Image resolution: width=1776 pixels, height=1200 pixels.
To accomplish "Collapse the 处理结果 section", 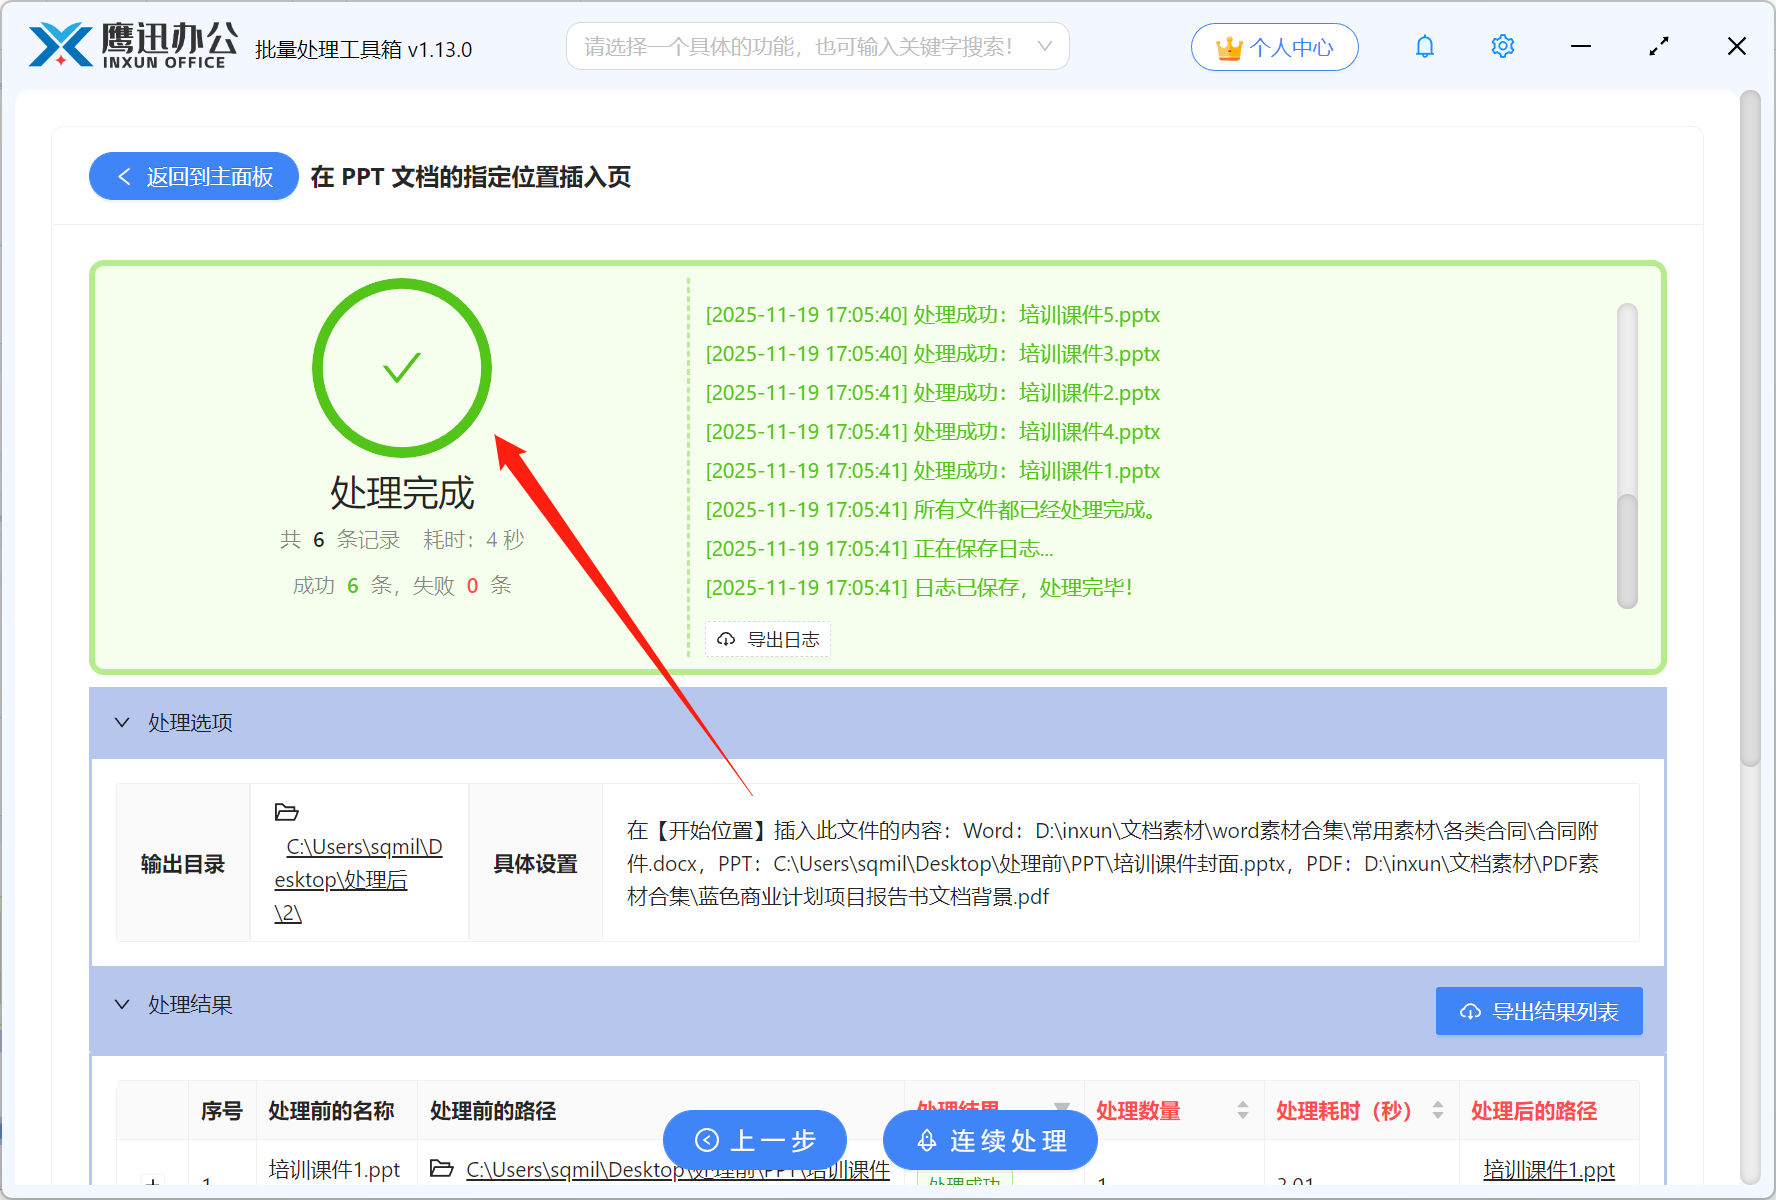I will point(122,1004).
